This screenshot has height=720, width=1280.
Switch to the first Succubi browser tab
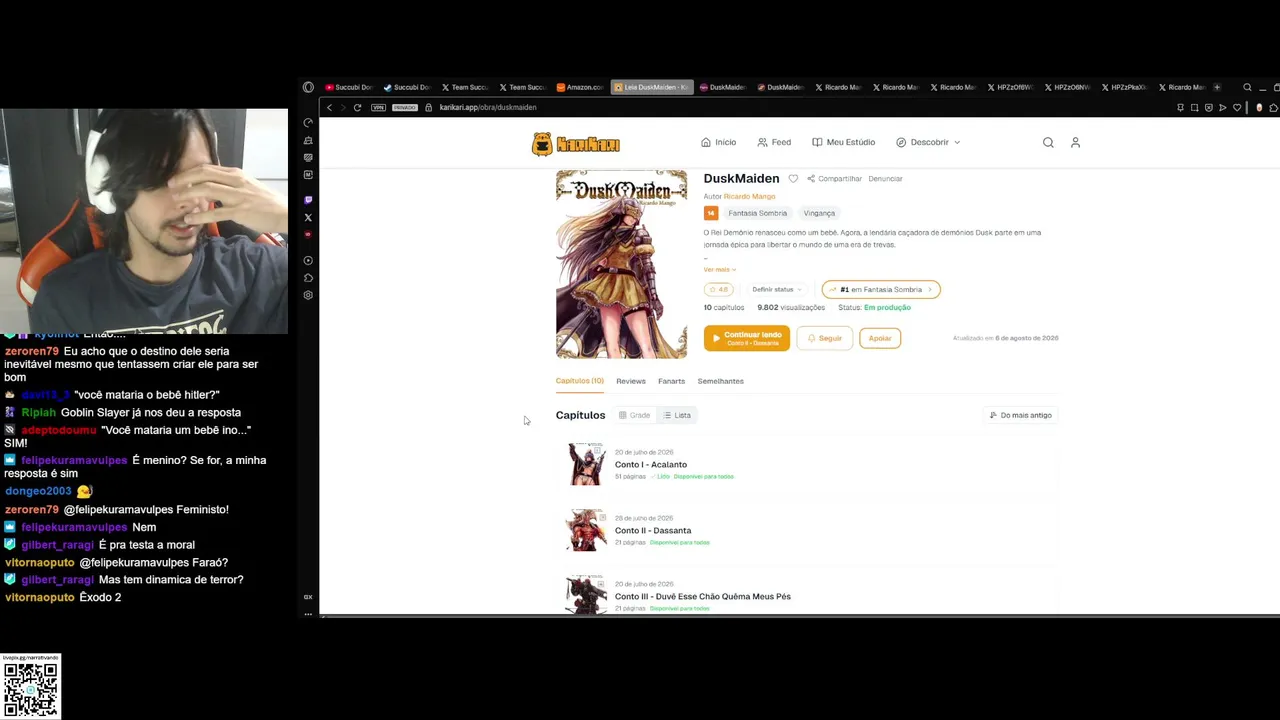click(348, 87)
